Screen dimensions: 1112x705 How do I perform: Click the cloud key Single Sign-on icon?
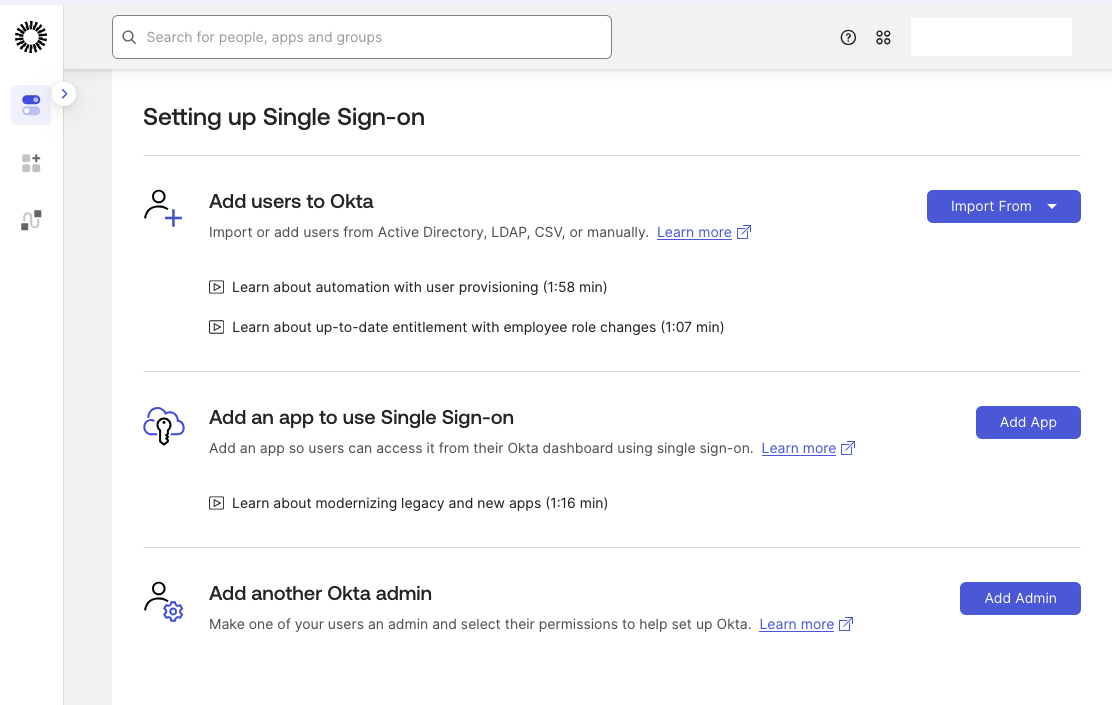click(164, 425)
